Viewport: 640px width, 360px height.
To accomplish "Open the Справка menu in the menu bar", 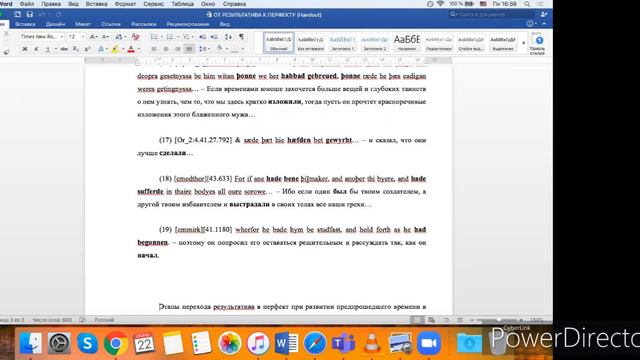I will tap(234, 4).
